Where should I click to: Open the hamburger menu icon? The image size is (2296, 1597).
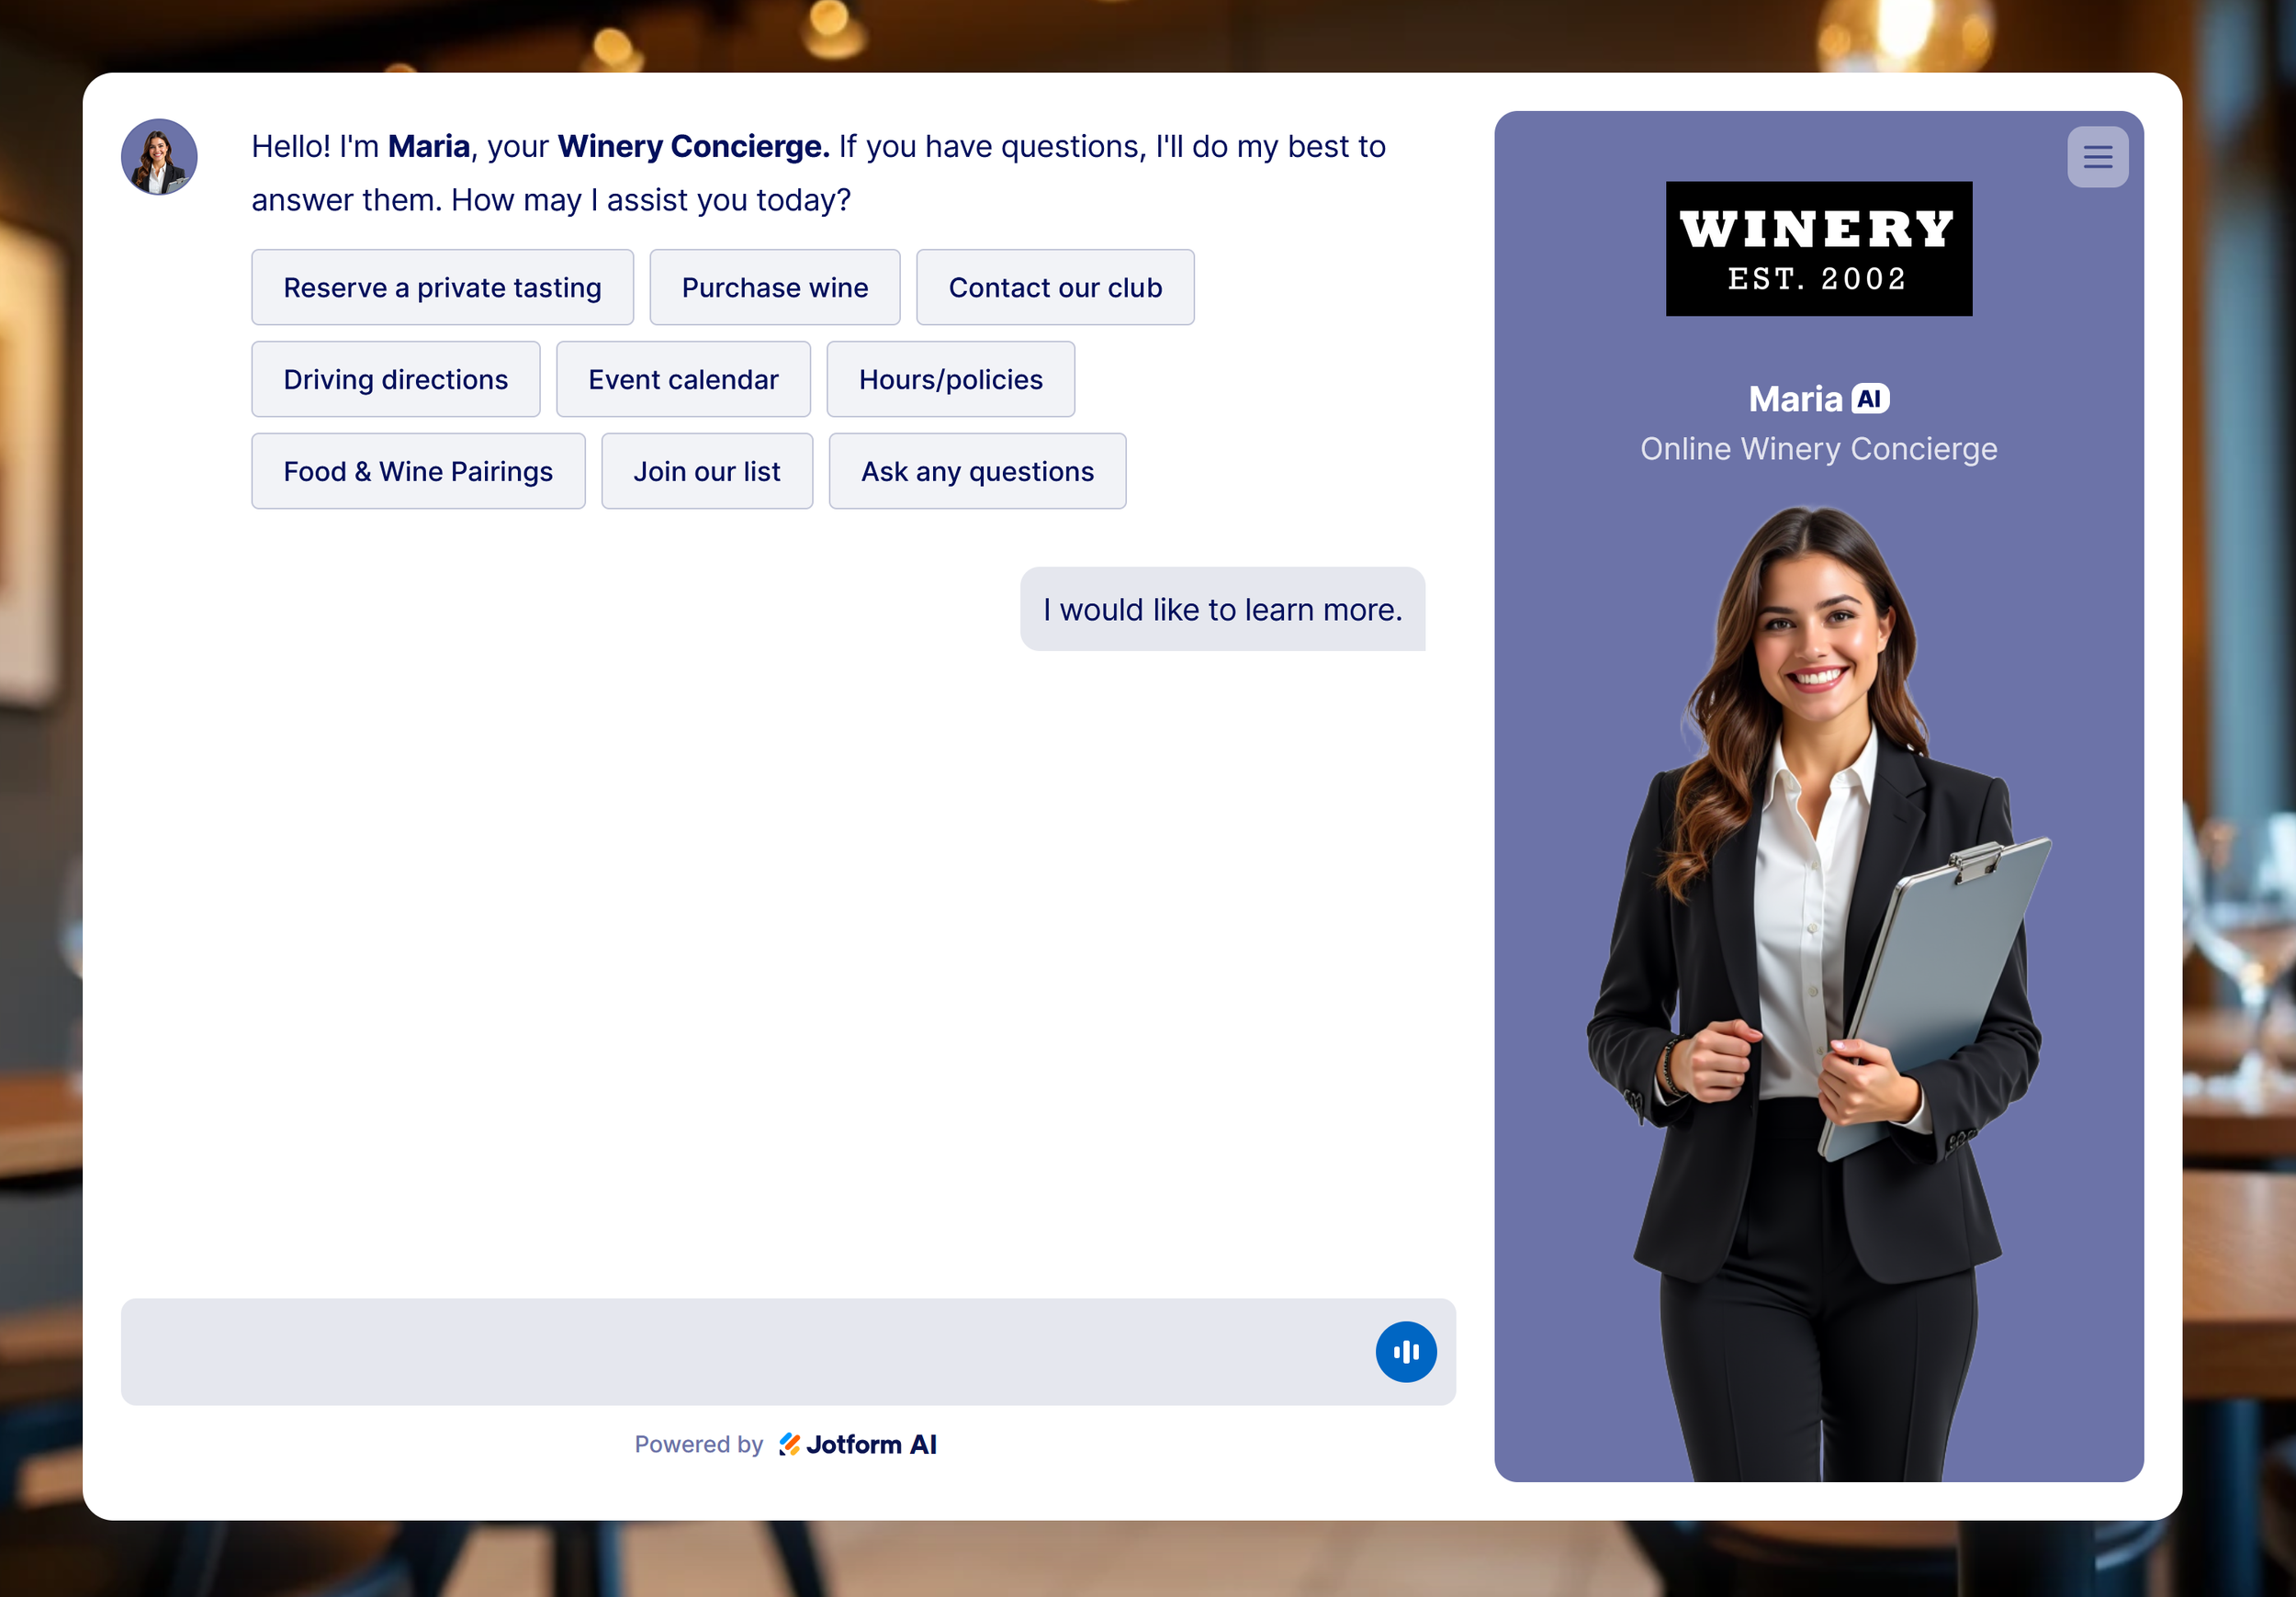[2097, 157]
